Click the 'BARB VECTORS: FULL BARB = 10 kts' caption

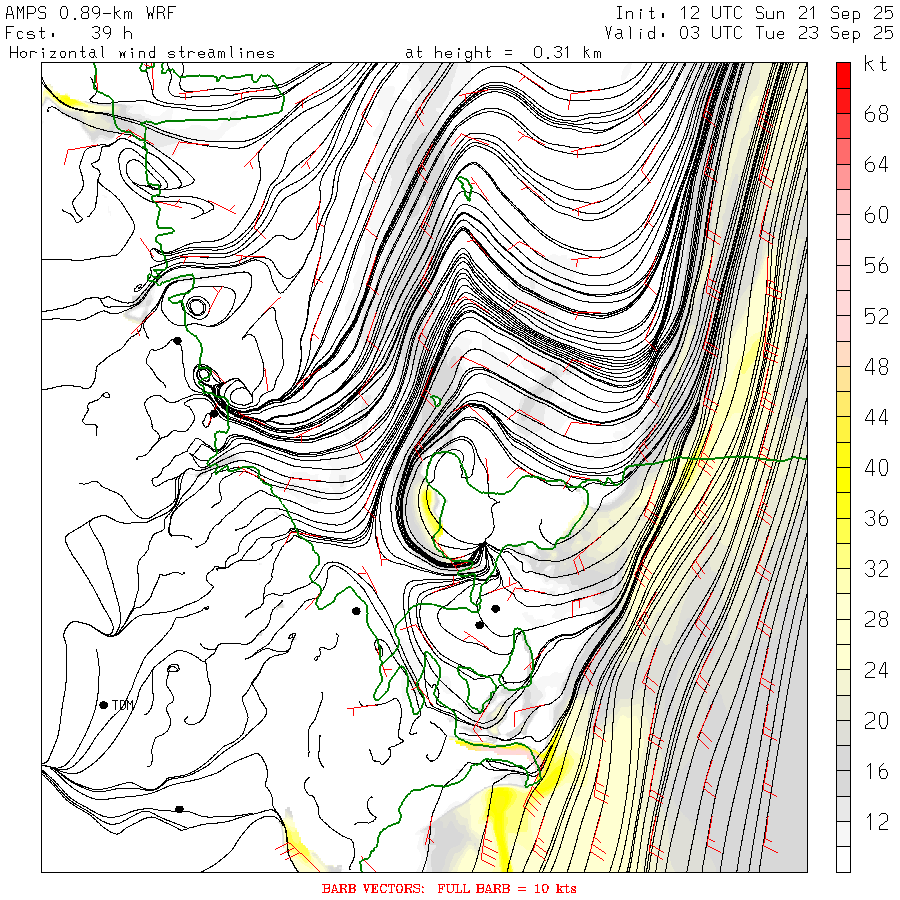(x=449, y=889)
